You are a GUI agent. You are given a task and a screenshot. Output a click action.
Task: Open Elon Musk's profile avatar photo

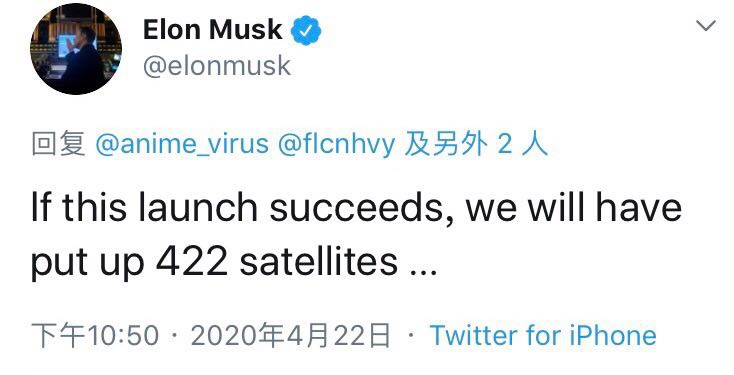(x=76, y=49)
